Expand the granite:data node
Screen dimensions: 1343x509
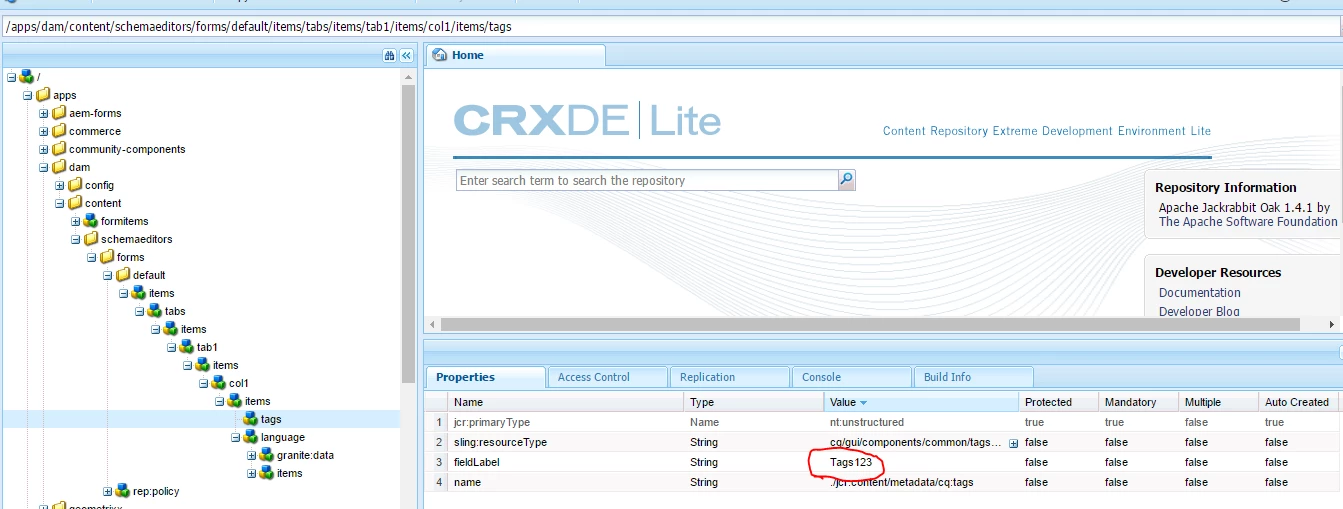click(x=252, y=455)
